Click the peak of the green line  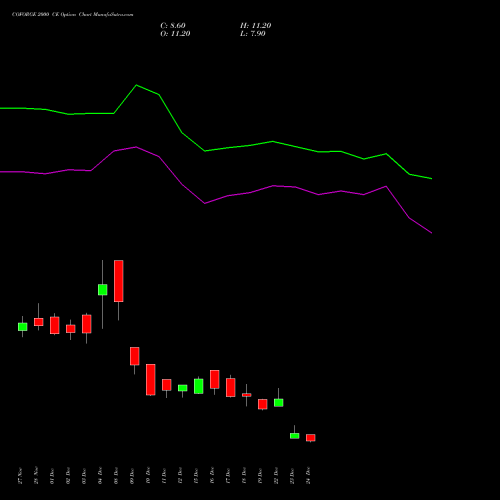(x=136, y=85)
